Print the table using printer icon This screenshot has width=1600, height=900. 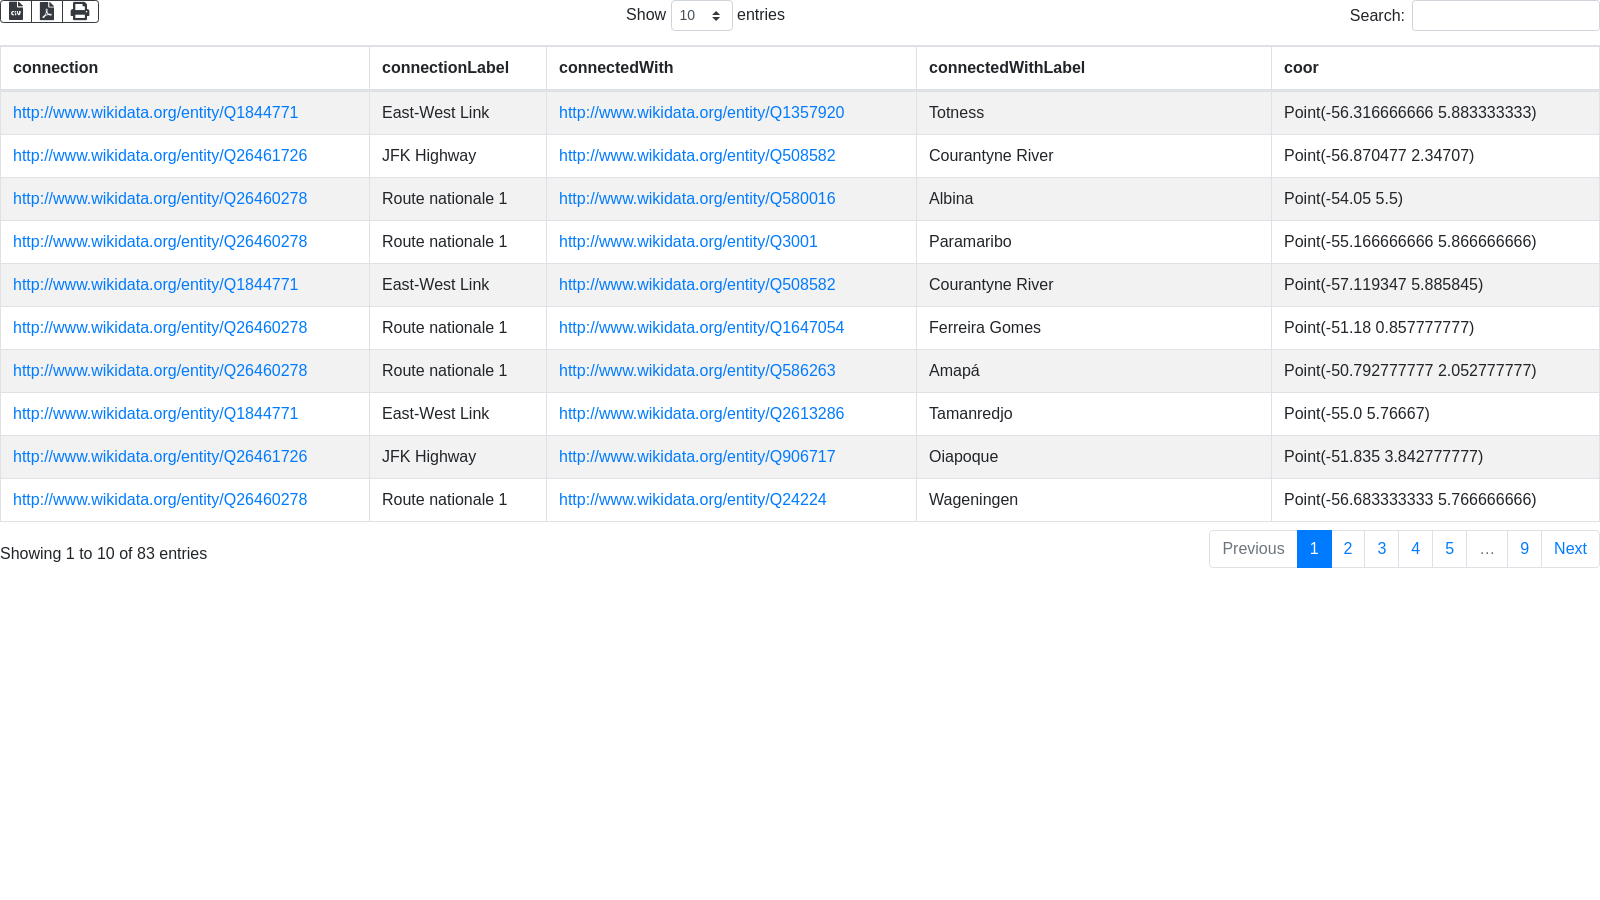[x=80, y=11]
